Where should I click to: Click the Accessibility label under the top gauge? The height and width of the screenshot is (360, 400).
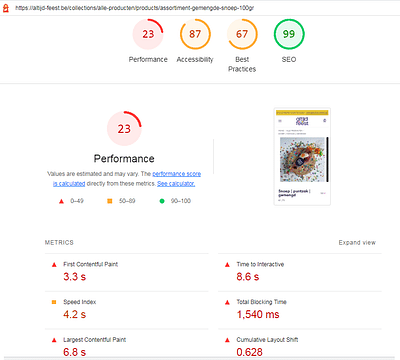(x=195, y=59)
